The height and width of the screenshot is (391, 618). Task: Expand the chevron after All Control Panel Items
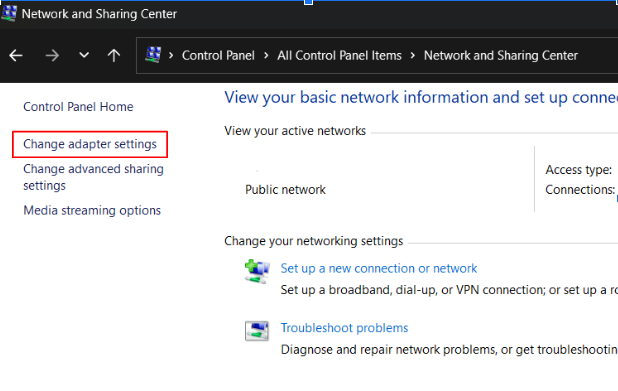[413, 56]
